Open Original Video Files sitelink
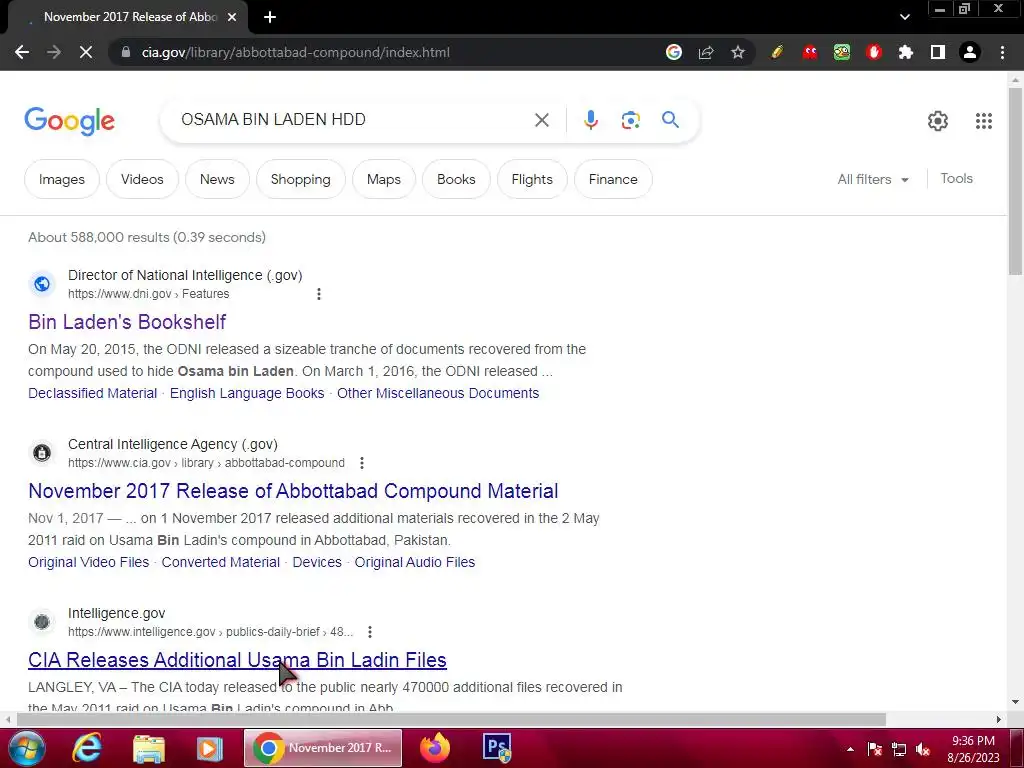Viewport: 1024px width, 768px height. click(89, 562)
